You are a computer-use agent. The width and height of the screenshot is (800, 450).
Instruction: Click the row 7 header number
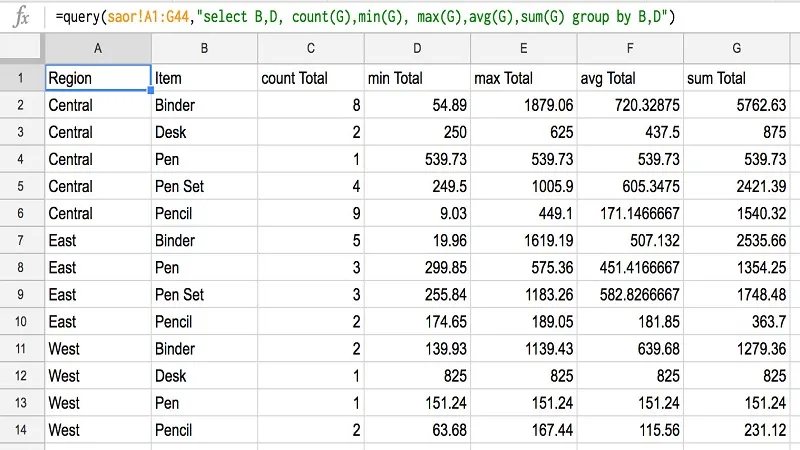click(x=22, y=240)
